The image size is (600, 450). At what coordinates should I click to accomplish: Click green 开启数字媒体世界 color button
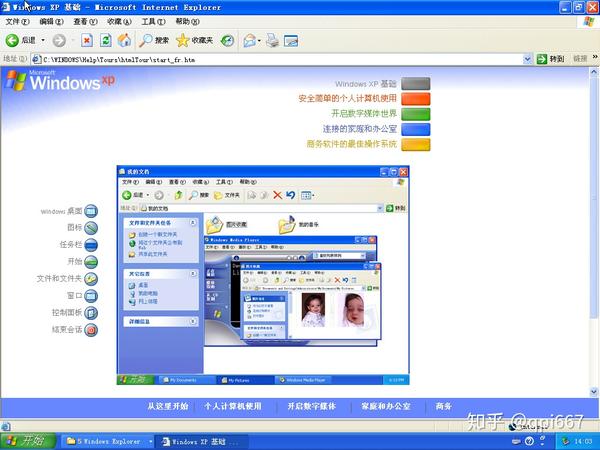point(416,114)
